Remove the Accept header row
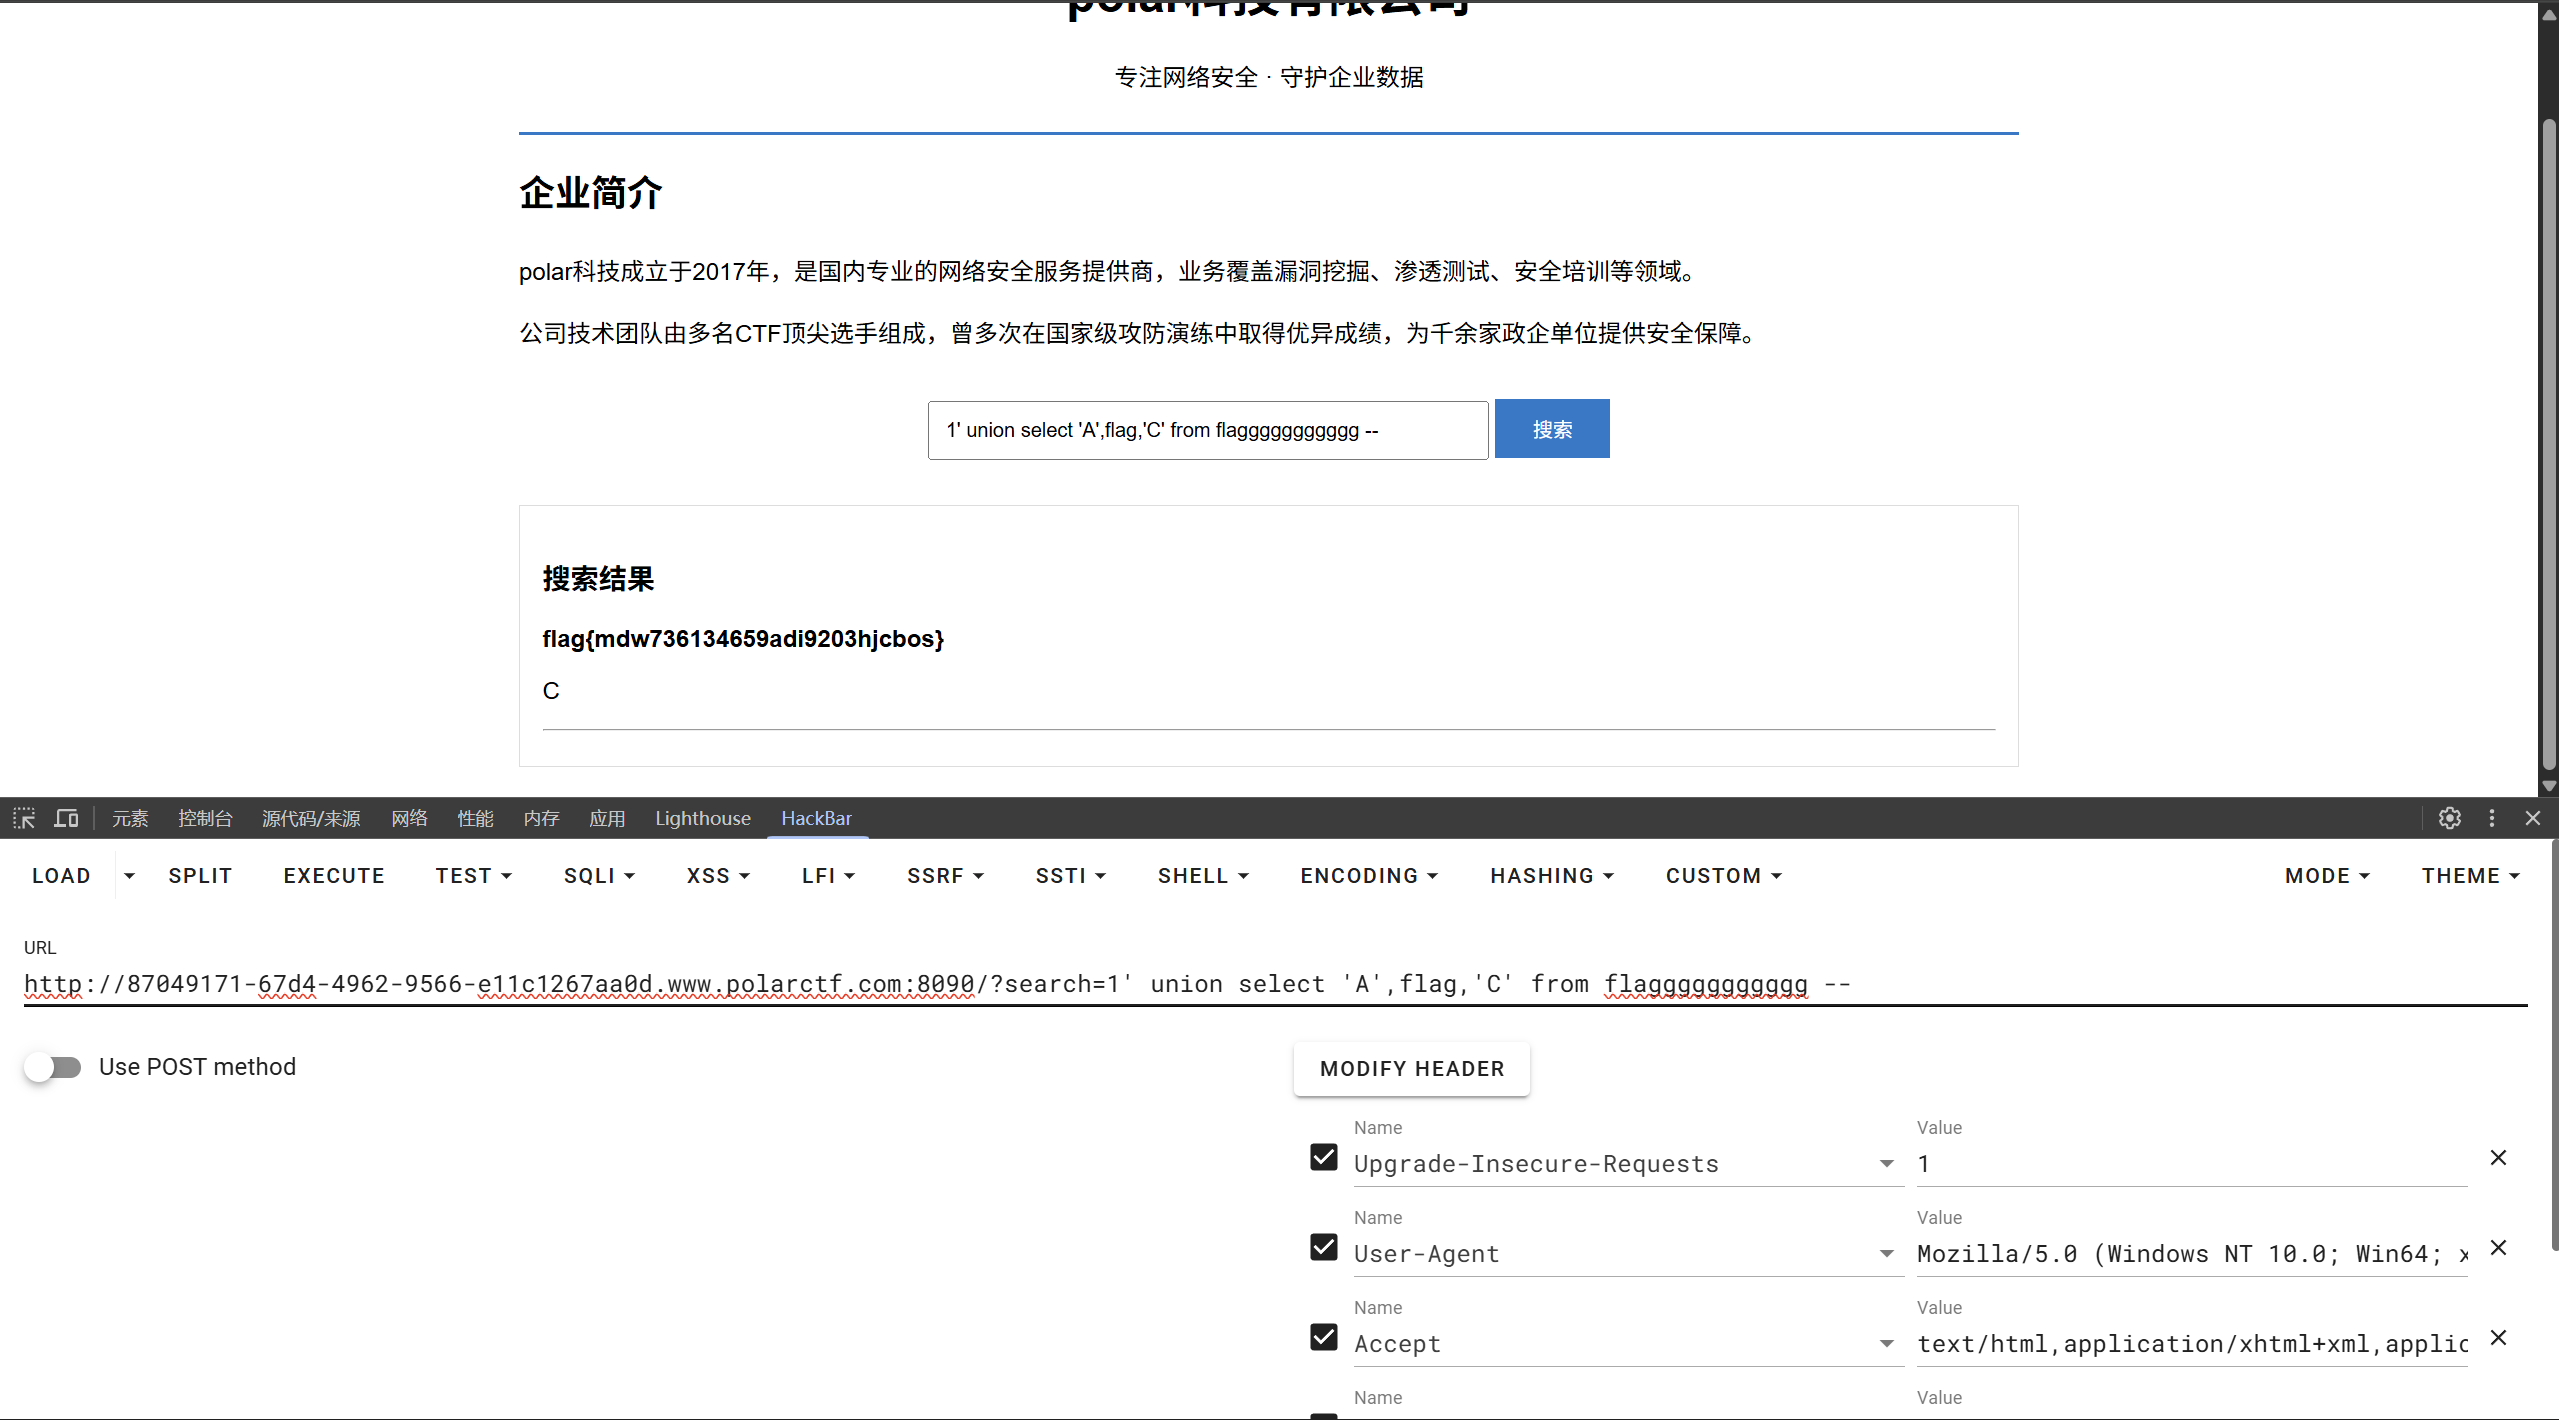The height and width of the screenshot is (1420, 2559). coord(2498,1338)
